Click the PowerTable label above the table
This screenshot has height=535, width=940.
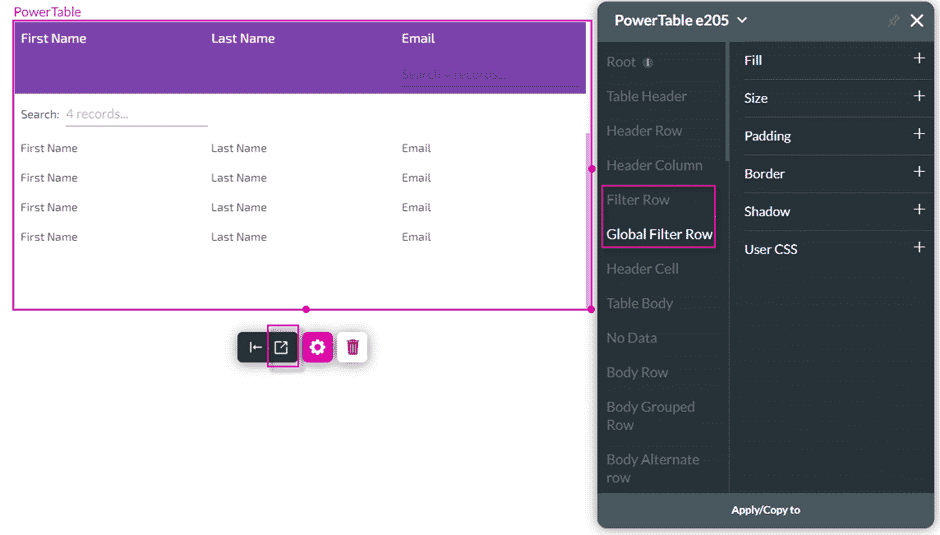pyautogui.click(x=47, y=11)
